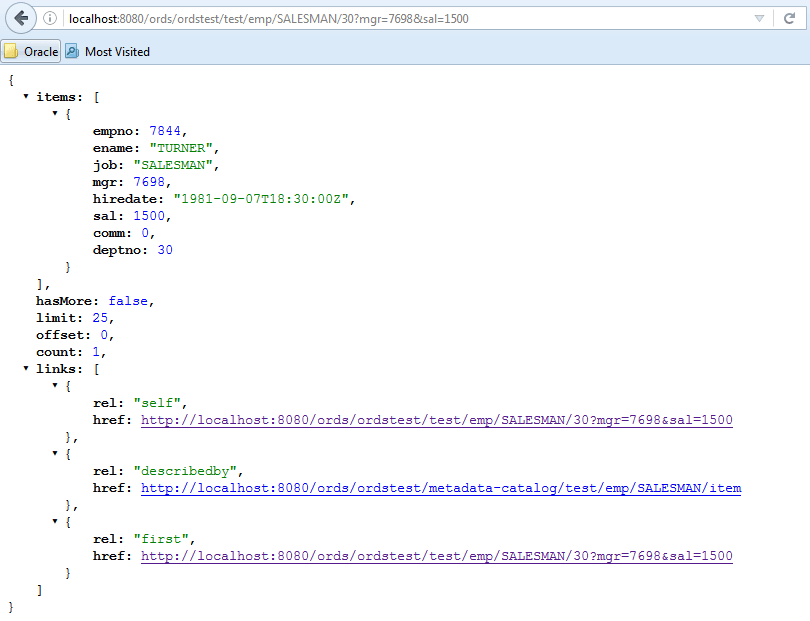810x621 pixels.
Task: Click the hasMore false value
Action: (128, 301)
